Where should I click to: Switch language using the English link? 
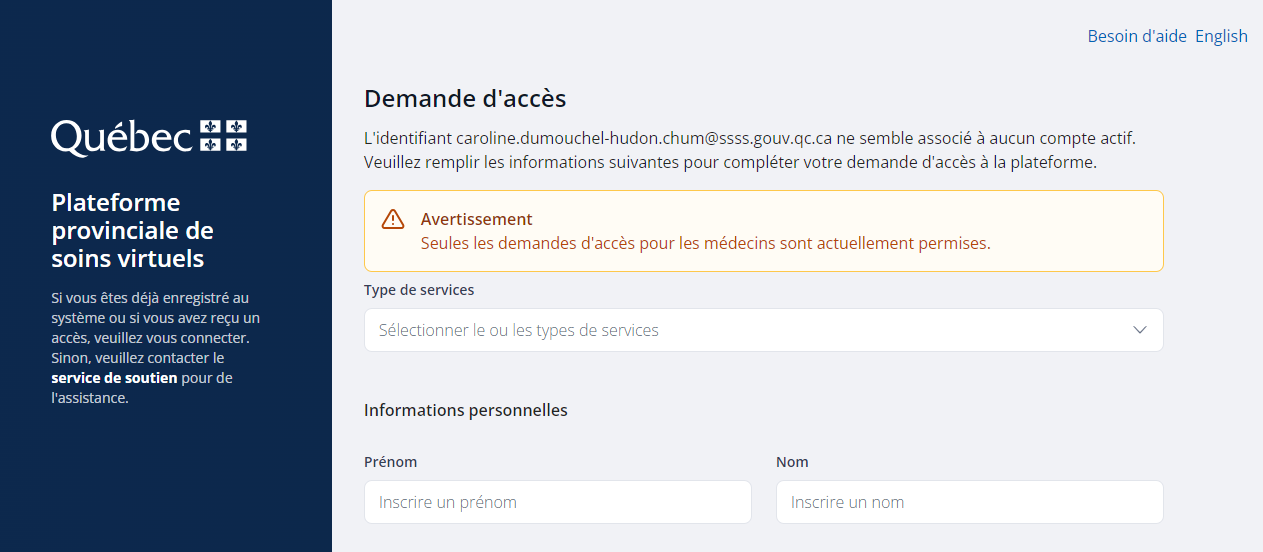1221,36
